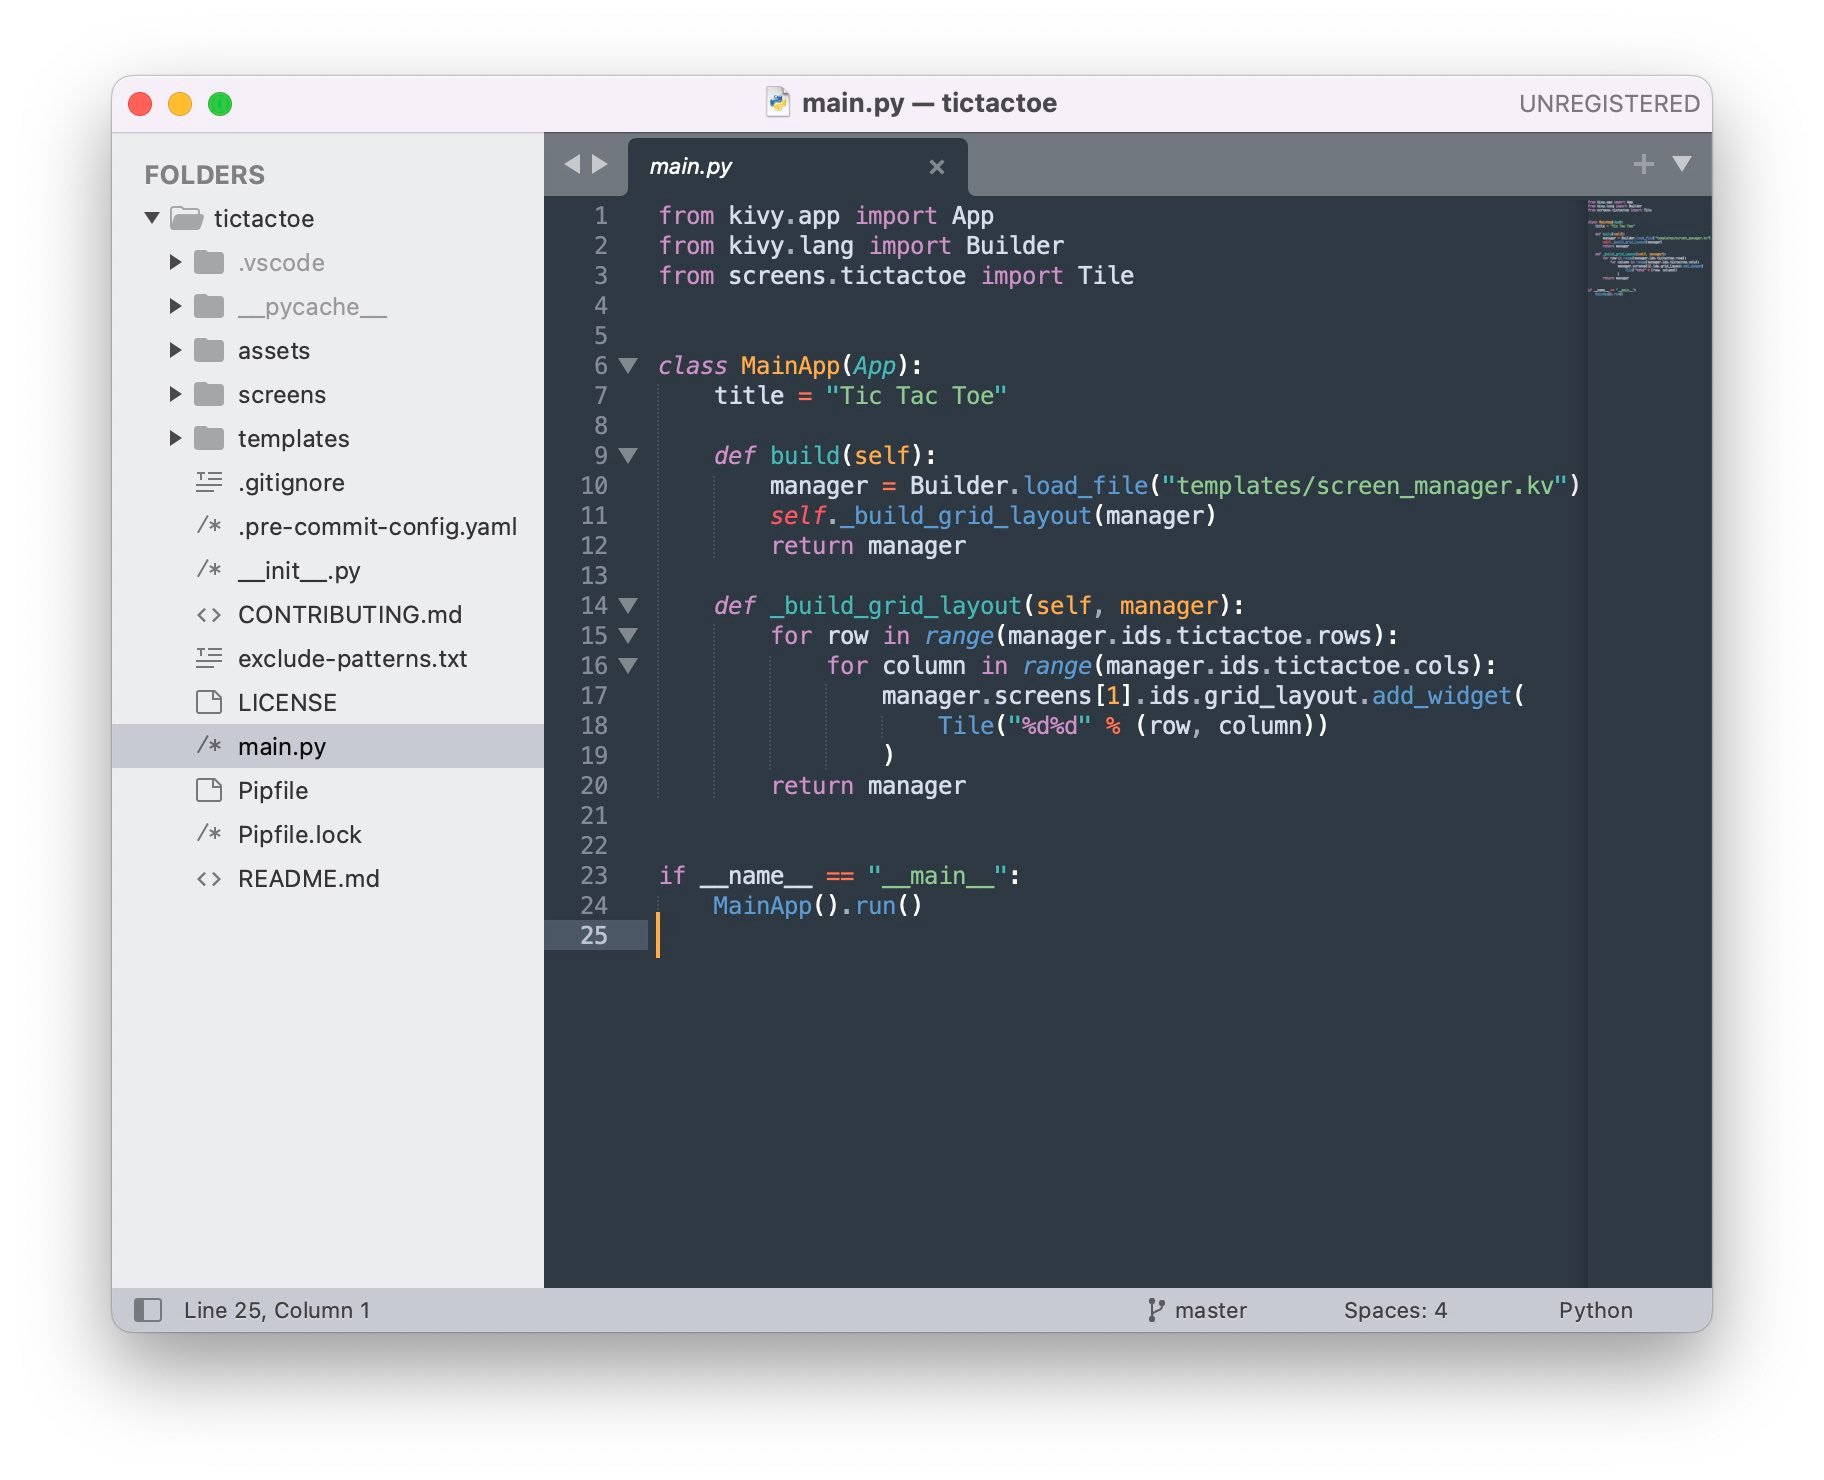Click Spaces: 4 to change indentation settings
Screen dimensions: 1824x1480
pyautogui.click(x=1395, y=1309)
